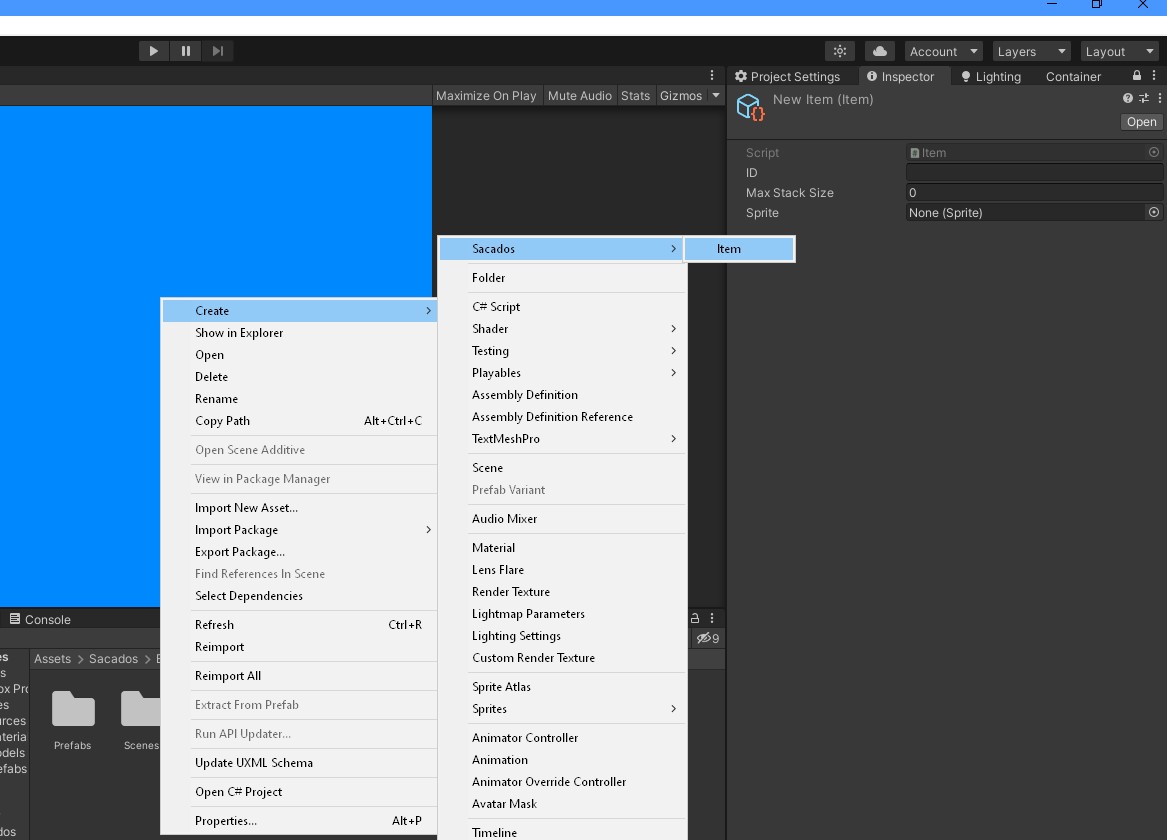This screenshot has height=840, width=1167.
Task: Expand the Sprites submenu
Action: (562, 709)
